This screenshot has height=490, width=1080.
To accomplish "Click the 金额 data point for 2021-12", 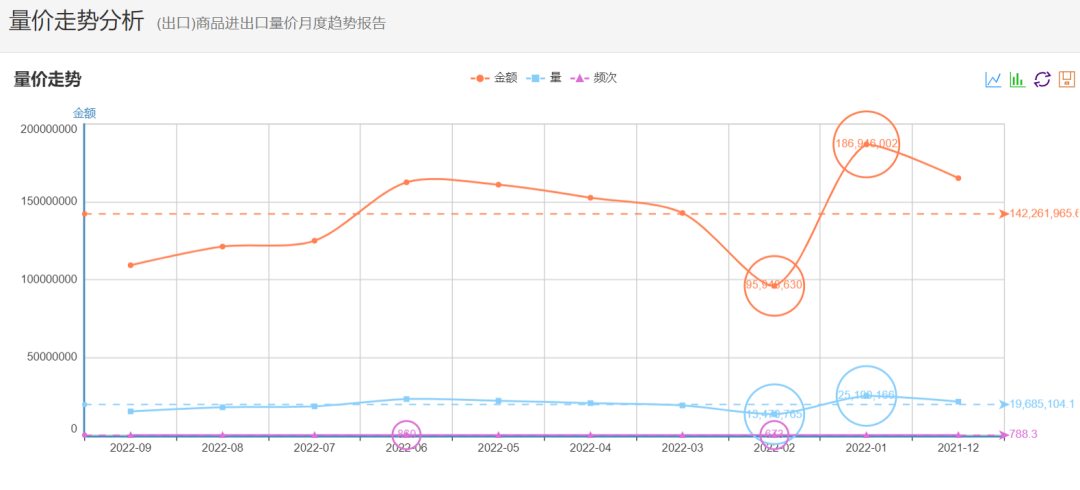I will [958, 178].
